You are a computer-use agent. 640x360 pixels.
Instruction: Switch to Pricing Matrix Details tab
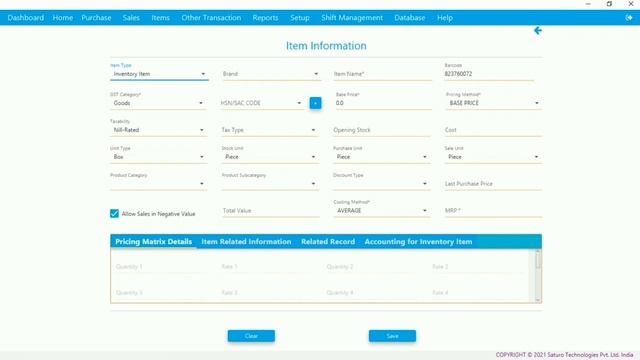pyautogui.click(x=153, y=242)
